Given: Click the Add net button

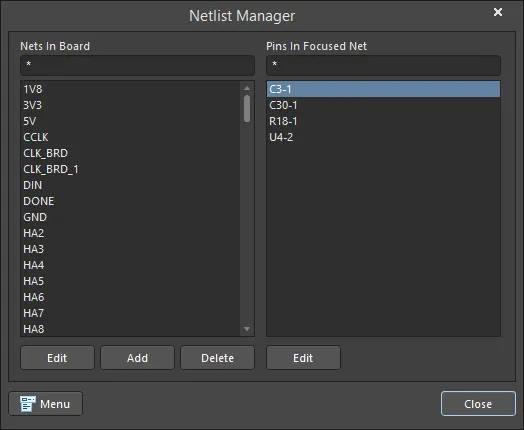Looking at the screenshot, I should click(x=137, y=358).
